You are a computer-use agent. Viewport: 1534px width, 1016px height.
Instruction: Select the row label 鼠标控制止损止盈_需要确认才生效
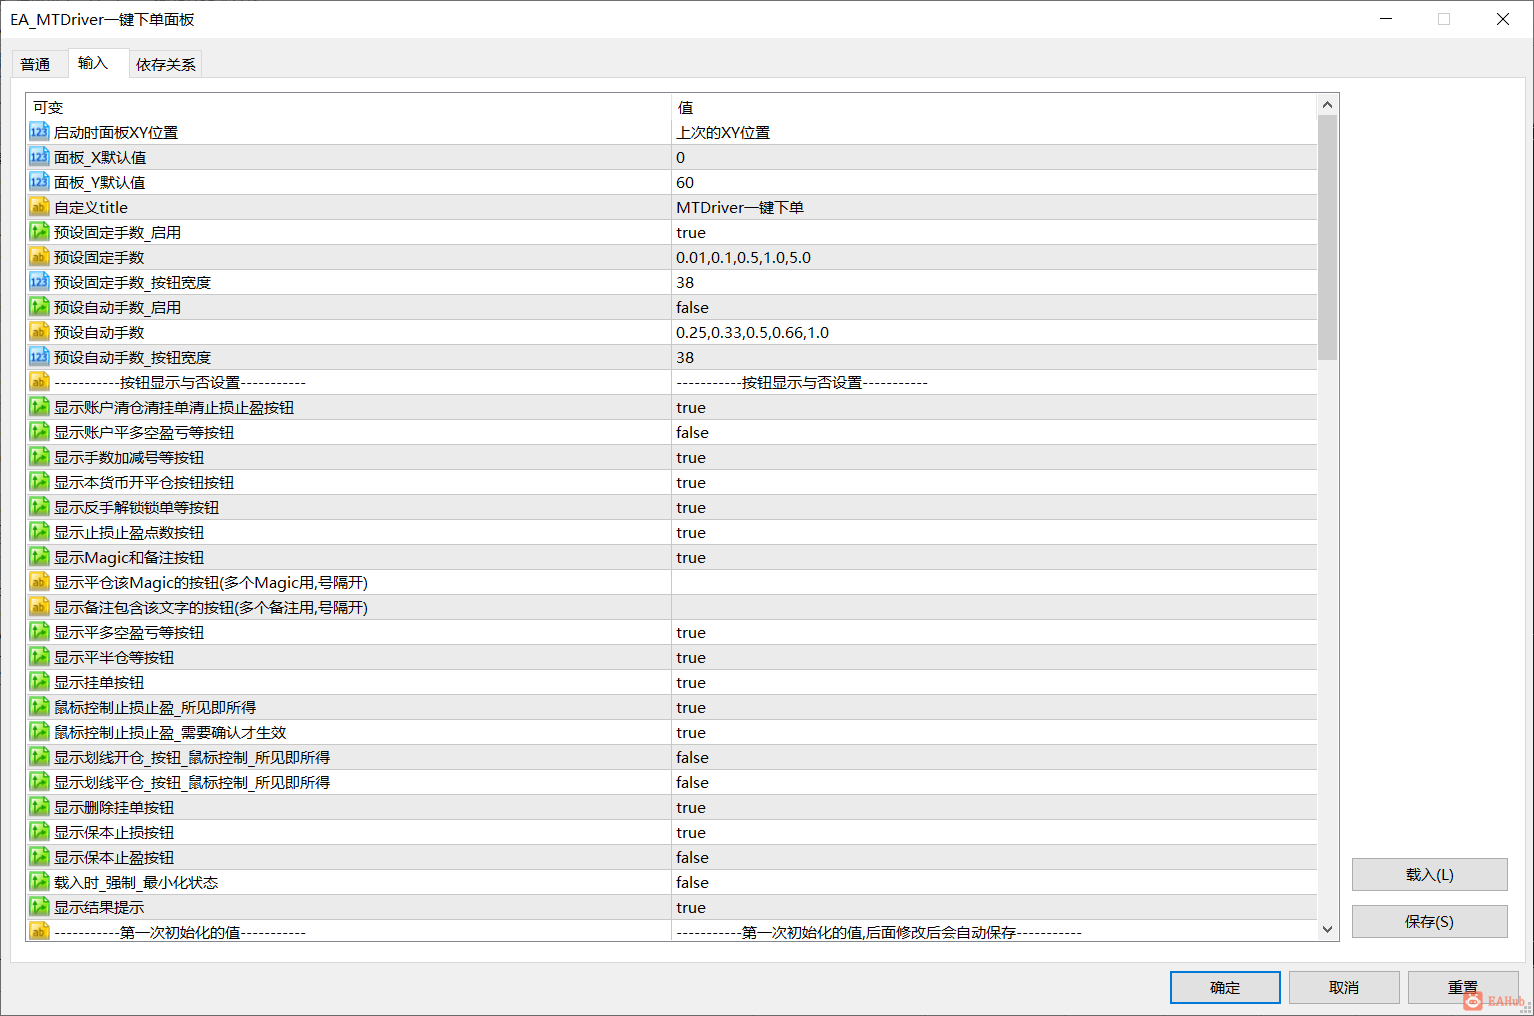click(170, 732)
